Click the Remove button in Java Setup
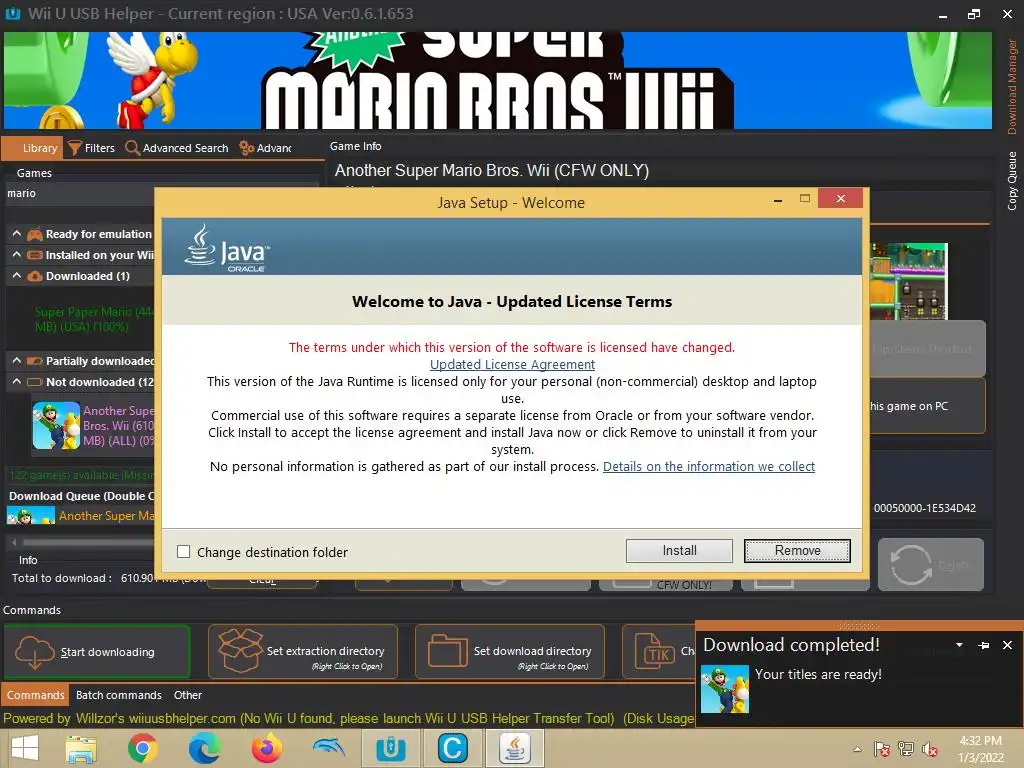The width and height of the screenshot is (1024, 768). pos(797,551)
